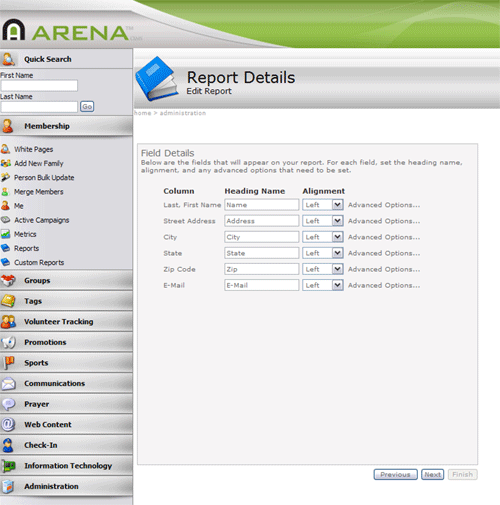Click the Go search button
The width and height of the screenshot is (500, 505).
point(87,107)
